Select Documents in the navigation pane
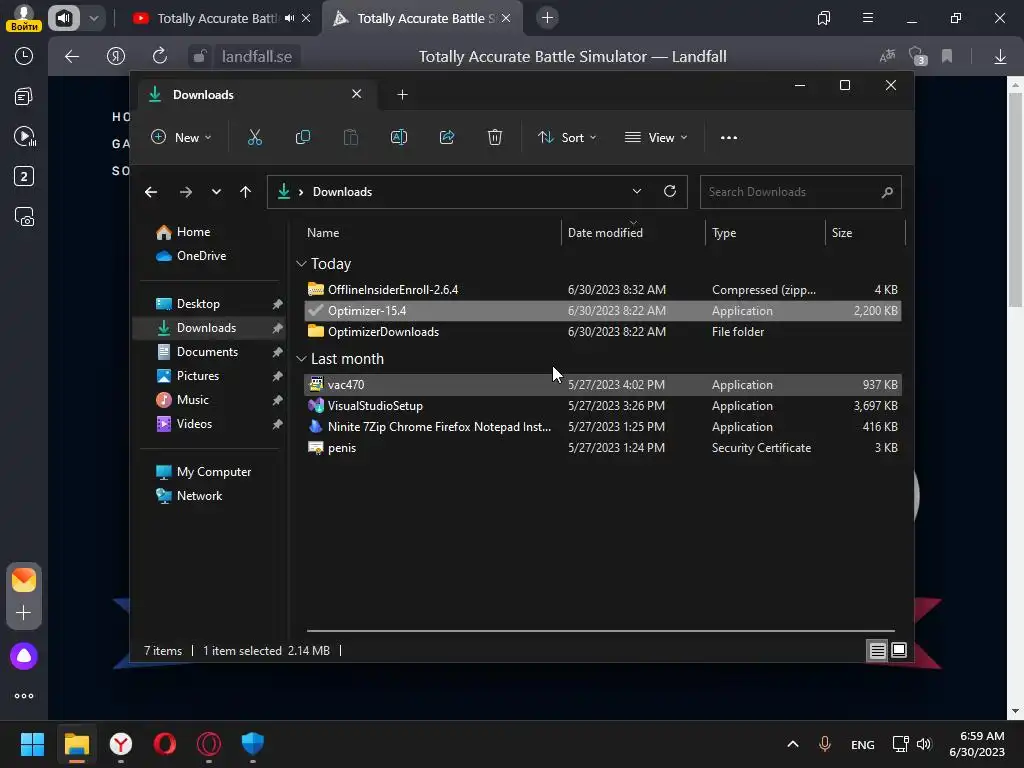 [x=207, y=352]
